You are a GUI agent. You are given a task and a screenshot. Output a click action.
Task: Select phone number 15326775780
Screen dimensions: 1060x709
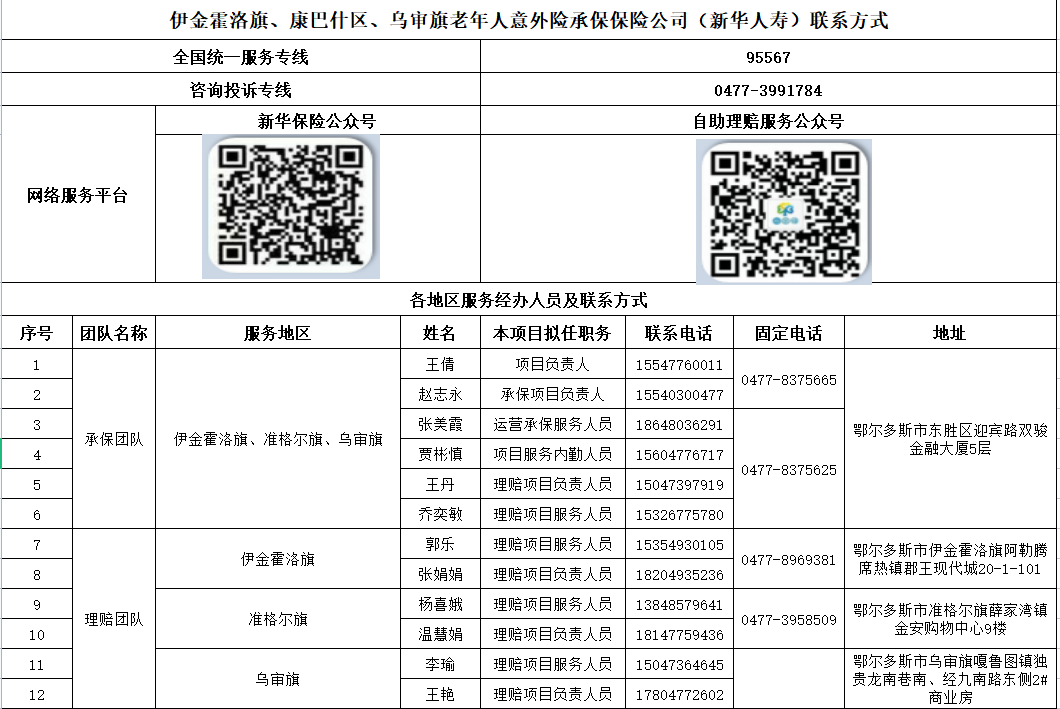click(x=679, y=515)
